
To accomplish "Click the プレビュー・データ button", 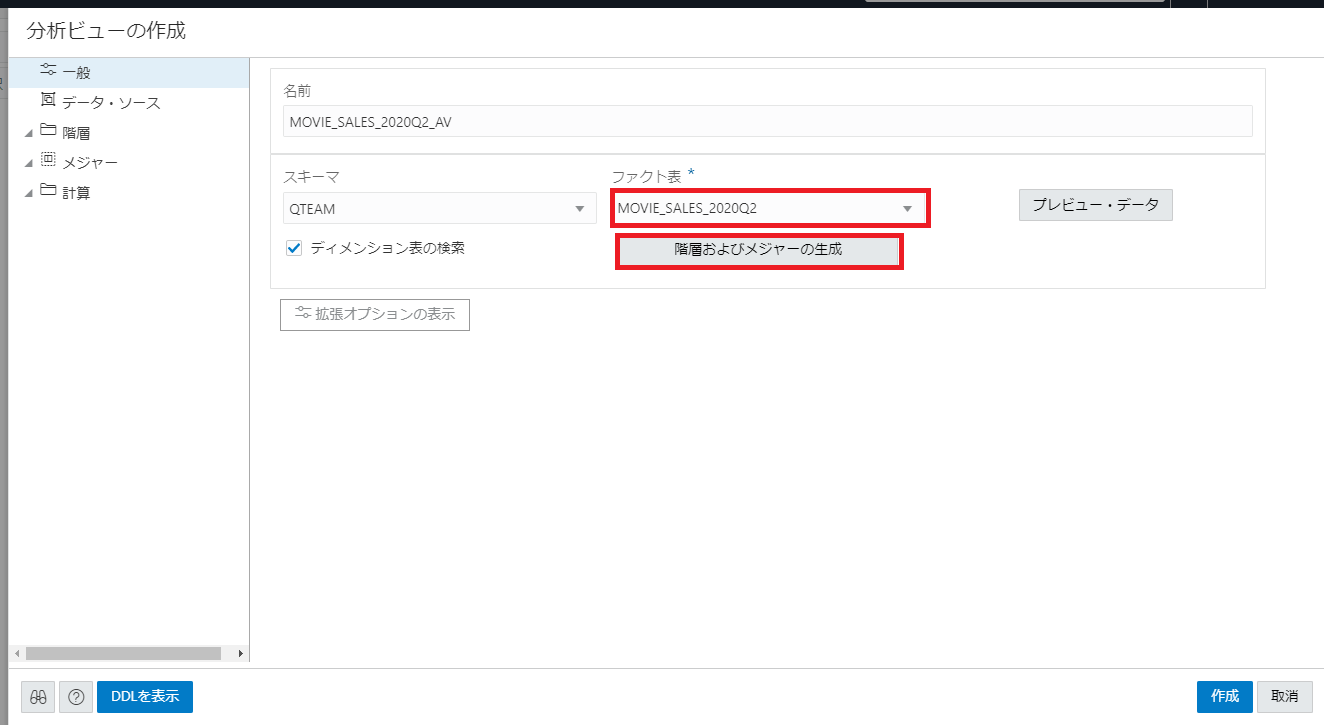I will point(1095,205).
